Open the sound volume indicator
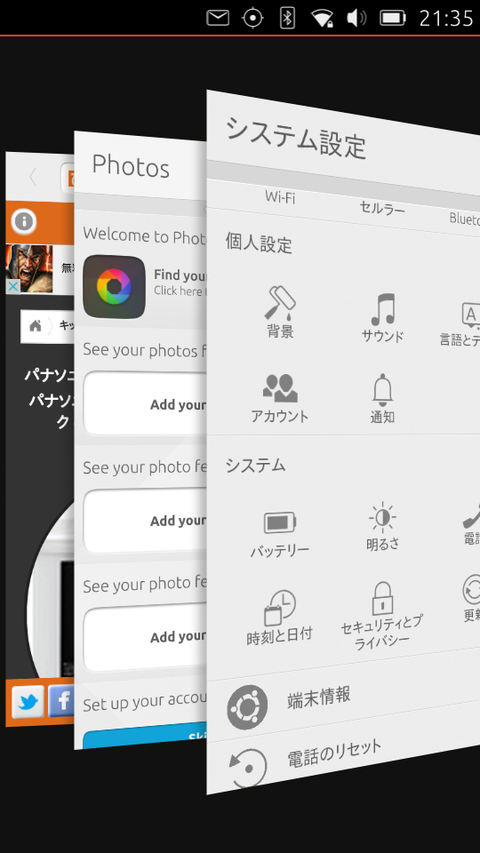The width and height of the screenshot is (480, 853). (356, 18)
